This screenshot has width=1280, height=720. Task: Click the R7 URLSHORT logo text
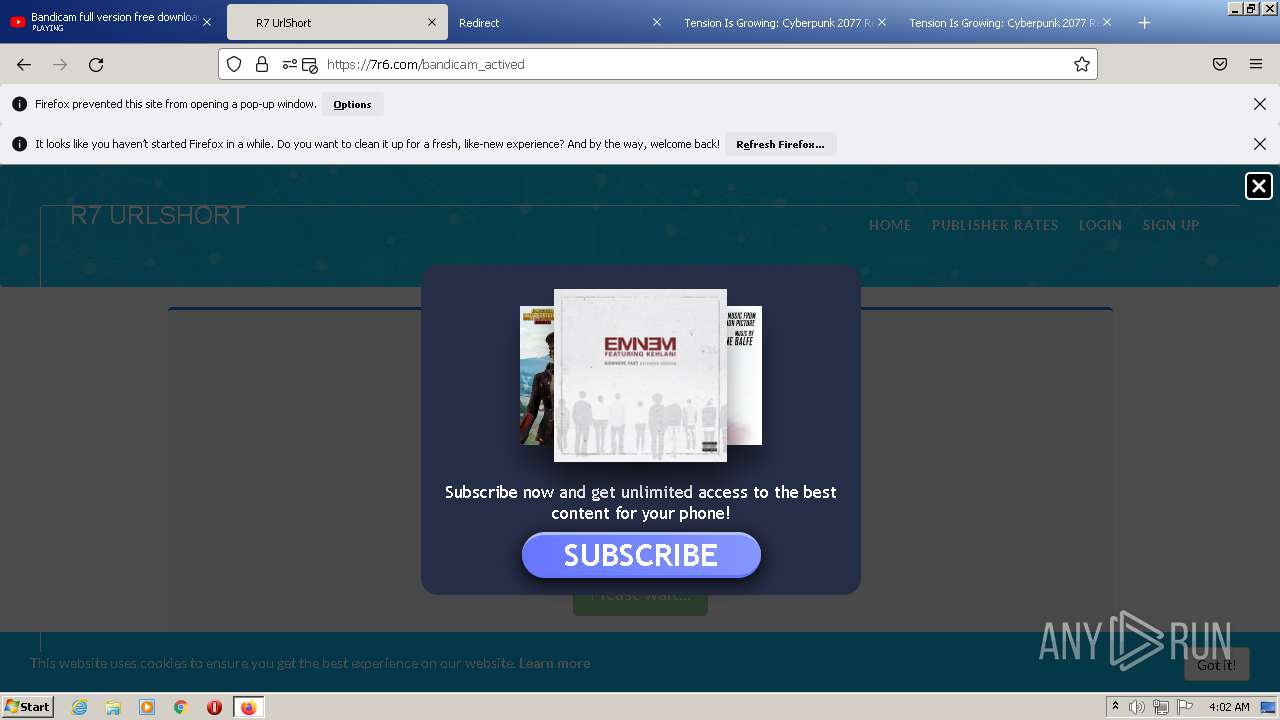click(158, 215)
